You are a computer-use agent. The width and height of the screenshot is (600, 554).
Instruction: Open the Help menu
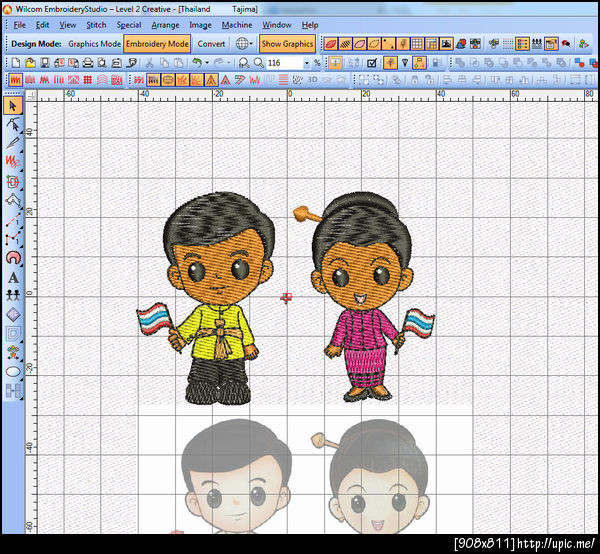tap(310, 25)
